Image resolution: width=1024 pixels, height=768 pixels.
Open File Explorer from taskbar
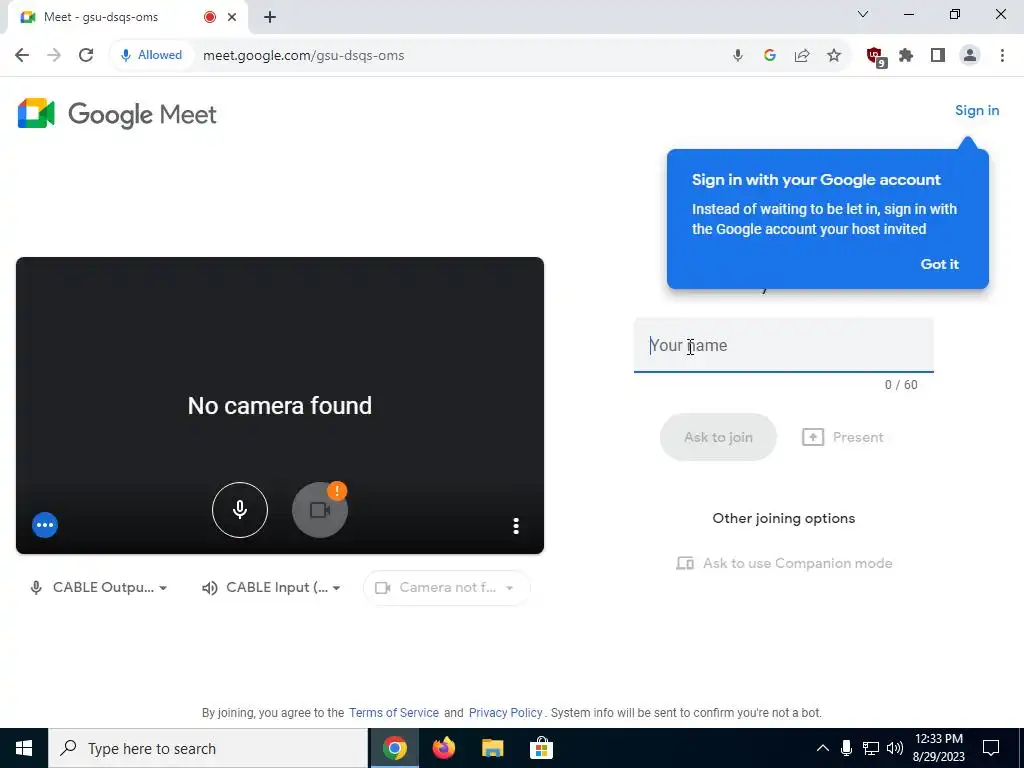492,748
